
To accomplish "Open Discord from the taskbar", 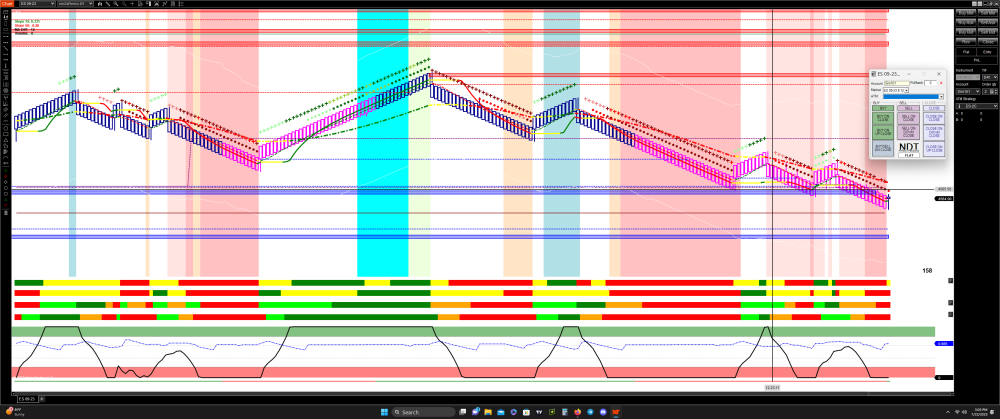I will 603,412.
